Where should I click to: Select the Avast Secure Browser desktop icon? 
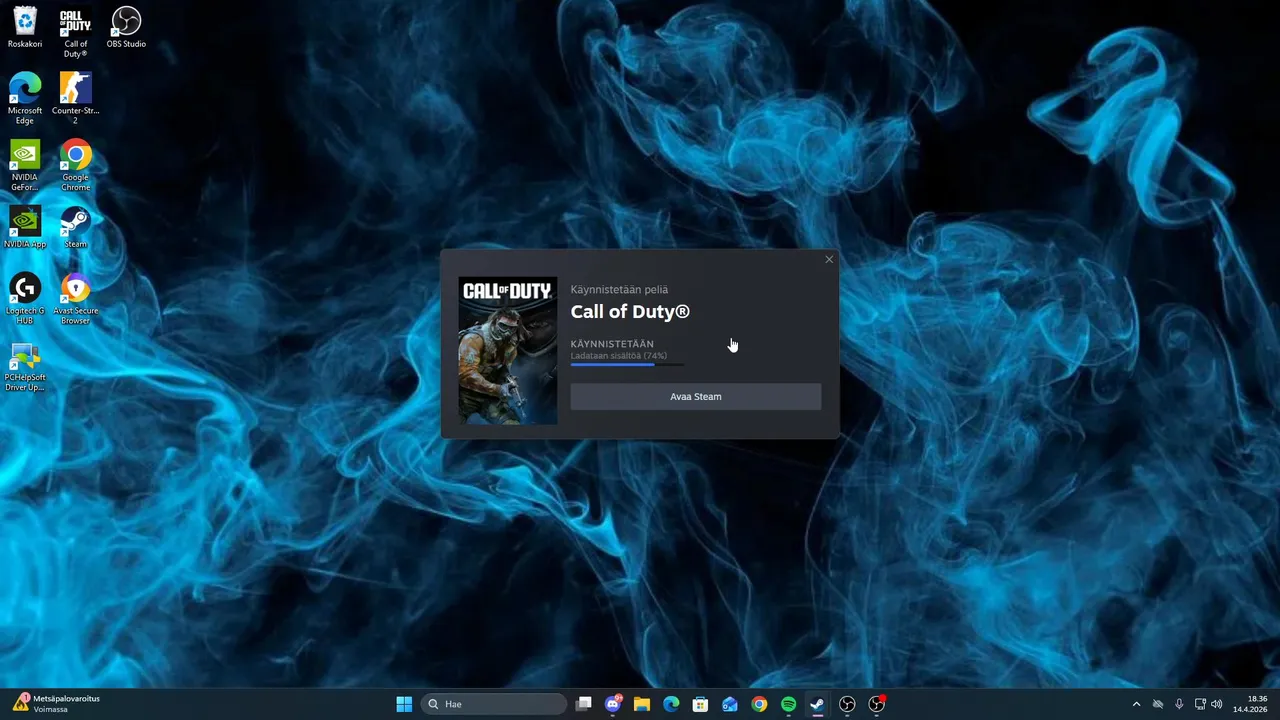[x=76, y=299]
